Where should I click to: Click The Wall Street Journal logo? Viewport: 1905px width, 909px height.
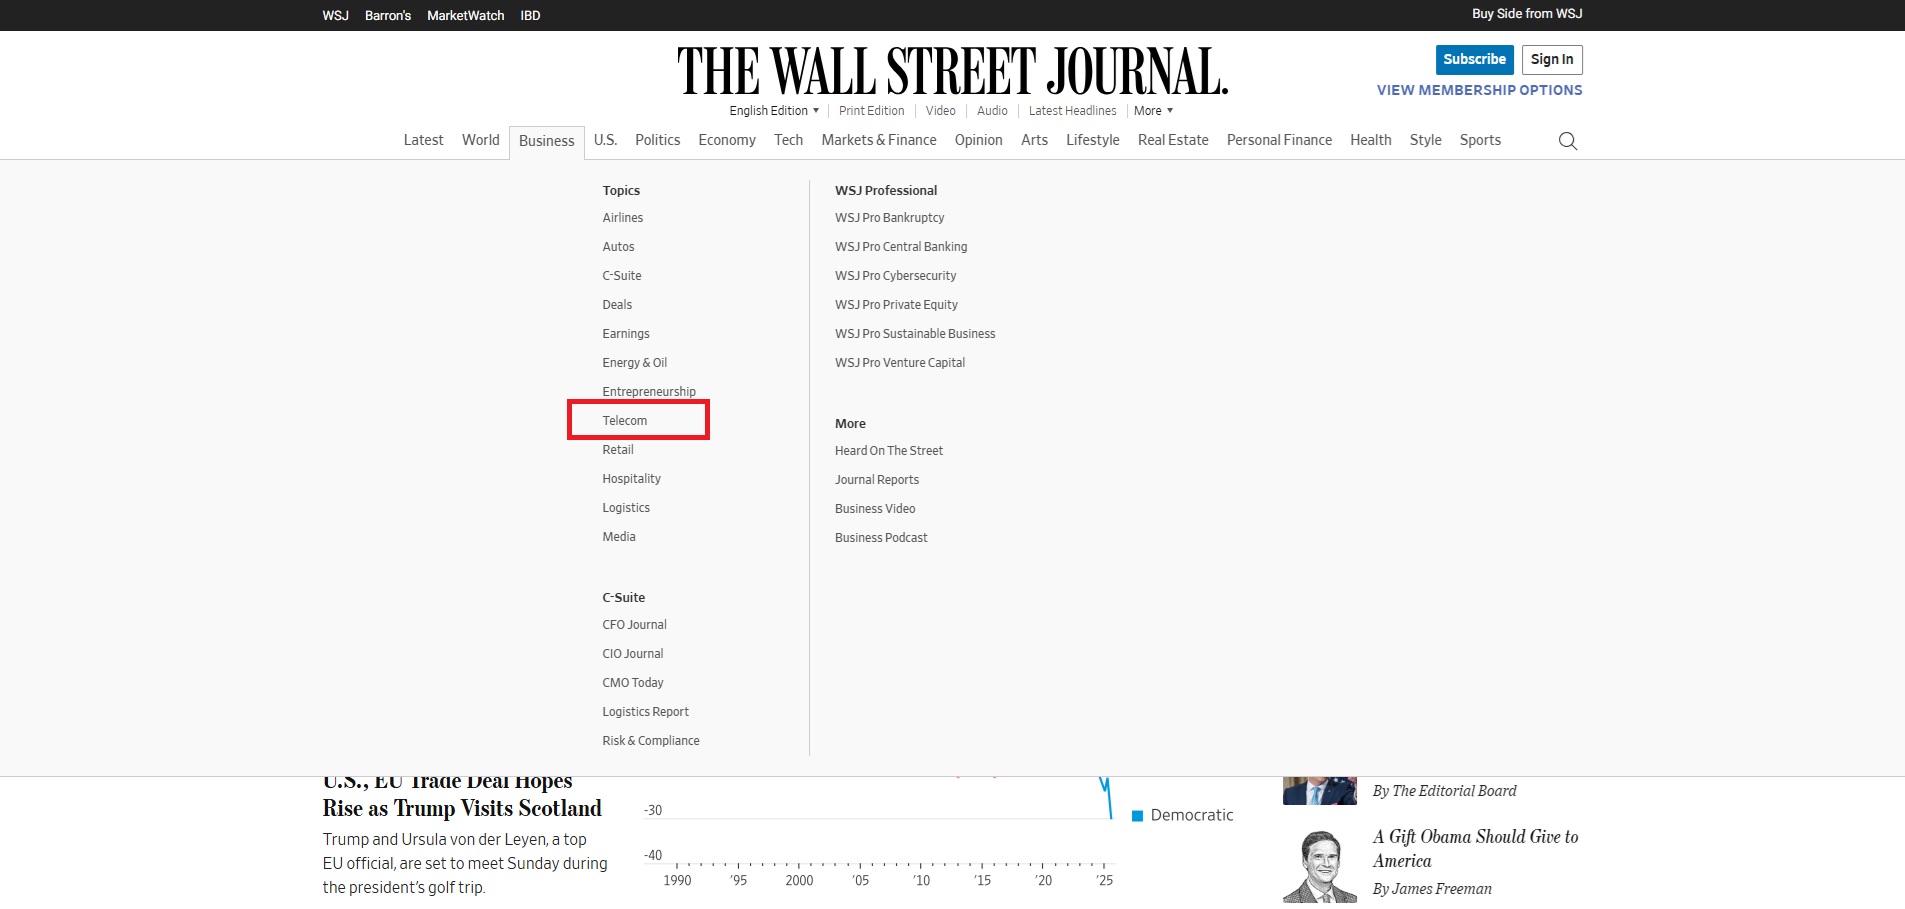952,71
